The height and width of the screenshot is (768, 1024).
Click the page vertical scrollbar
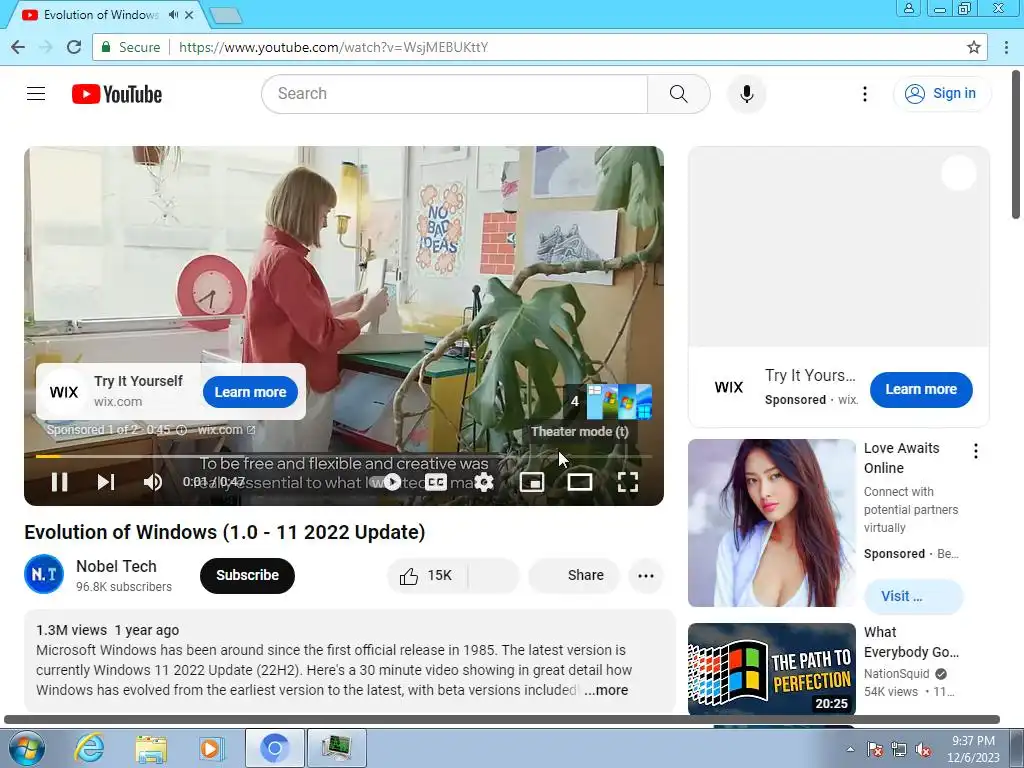(x=1016, y=144)
